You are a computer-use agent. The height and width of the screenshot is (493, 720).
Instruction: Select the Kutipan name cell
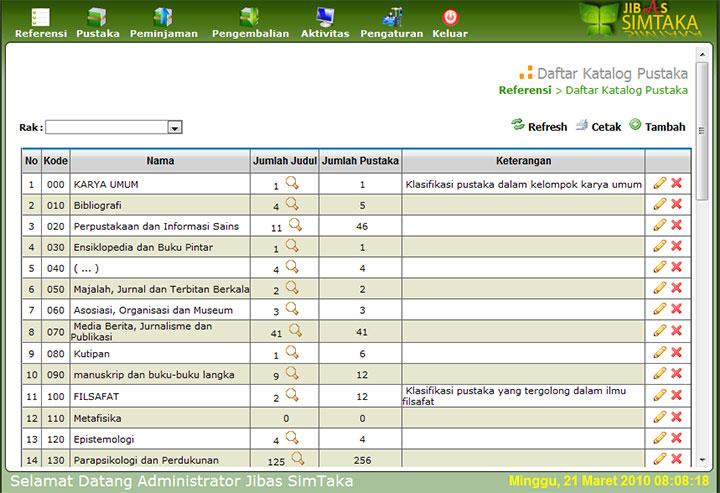160,353
